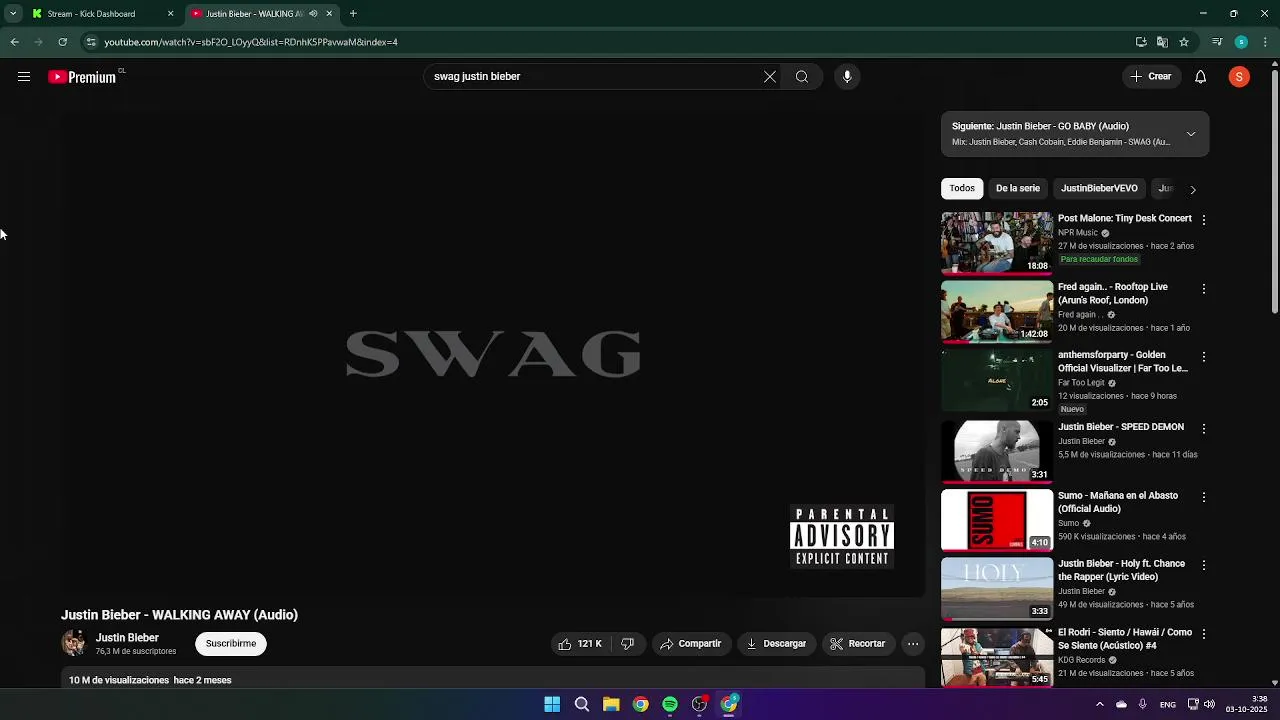Viewport: 1280px width, 720px height.
Task: Install app icon in address bar
Action: pos(1141,42)
